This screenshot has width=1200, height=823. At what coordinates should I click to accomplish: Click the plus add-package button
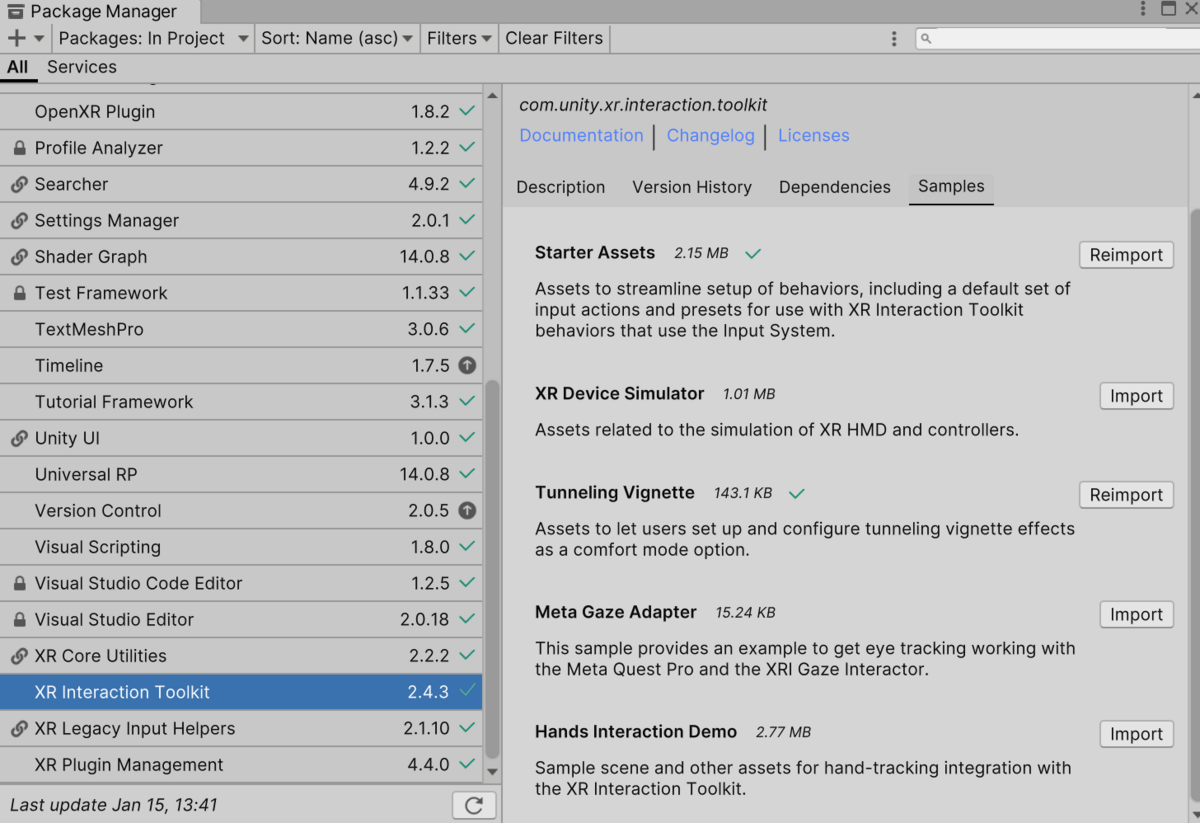click(x=17, y=38)
